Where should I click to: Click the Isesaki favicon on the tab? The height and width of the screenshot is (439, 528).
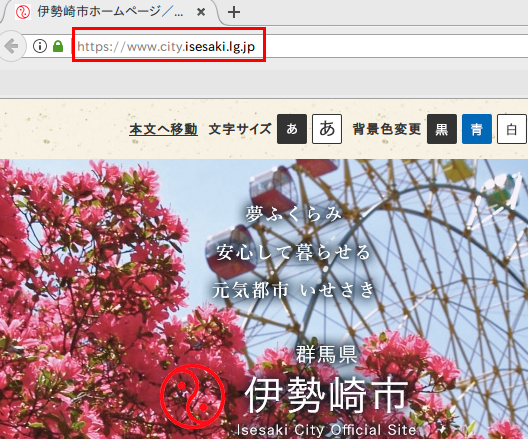tap(23, 12)
